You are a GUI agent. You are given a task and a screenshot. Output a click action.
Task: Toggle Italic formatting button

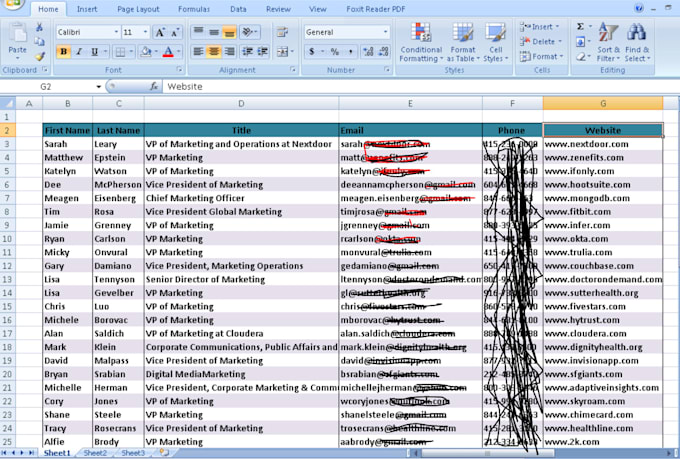coord(79,51)
